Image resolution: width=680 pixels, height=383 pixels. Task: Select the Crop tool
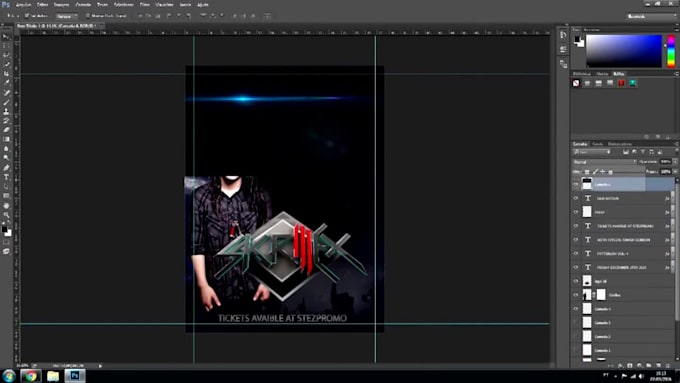pyautogui.click(x=6, y=74)
